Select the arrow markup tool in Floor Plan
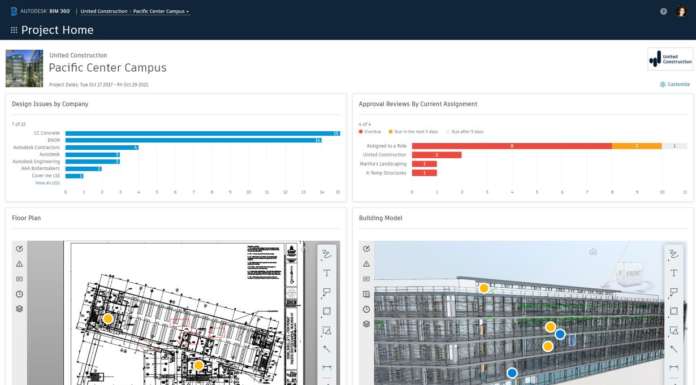 point(327,349)
